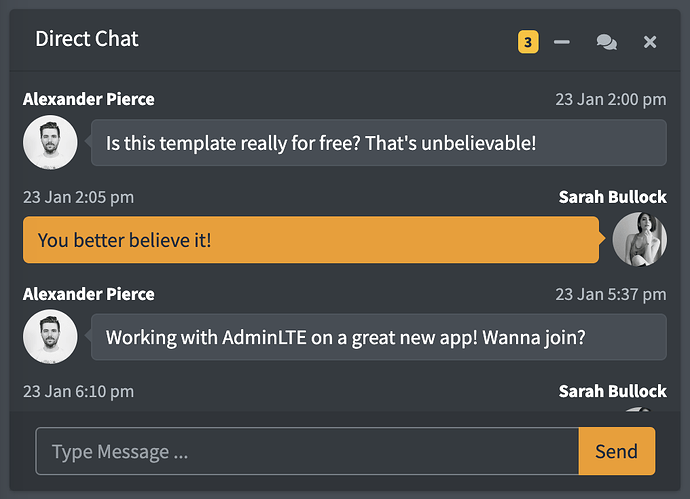Click the bottom Sarah Bullock name label
Screen dimensions: 690x499
pyautogui.click(x=612, y=391)
